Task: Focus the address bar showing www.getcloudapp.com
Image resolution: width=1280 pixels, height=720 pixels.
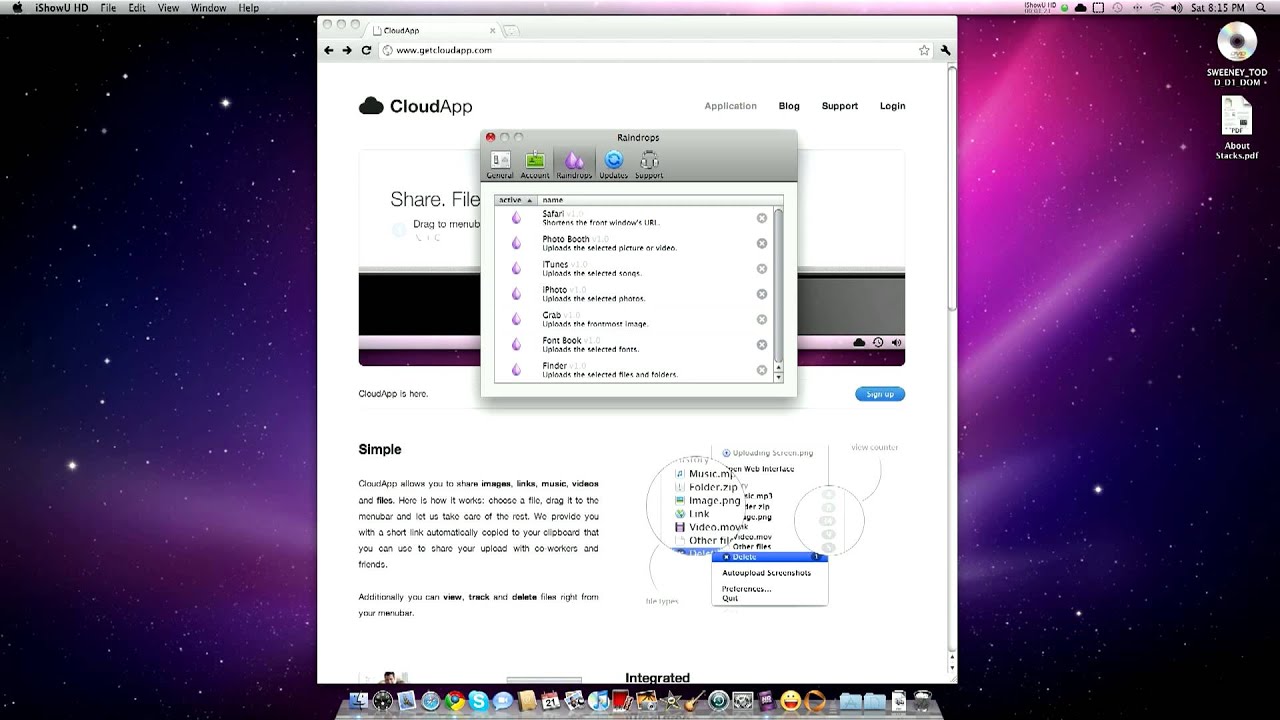Action: pos(655,50)
